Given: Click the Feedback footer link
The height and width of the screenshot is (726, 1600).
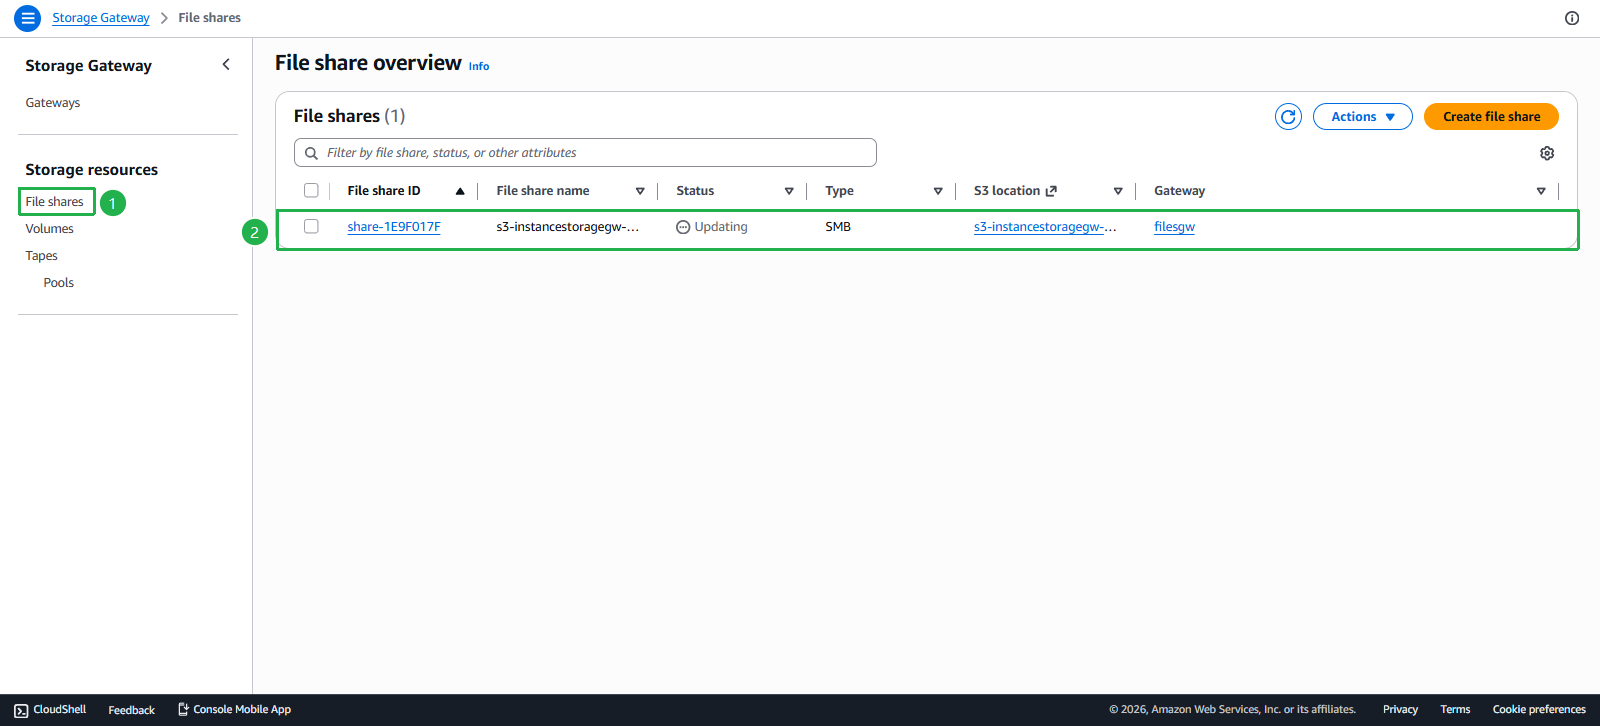Looking at the screenshot, I should click(132, 710).
